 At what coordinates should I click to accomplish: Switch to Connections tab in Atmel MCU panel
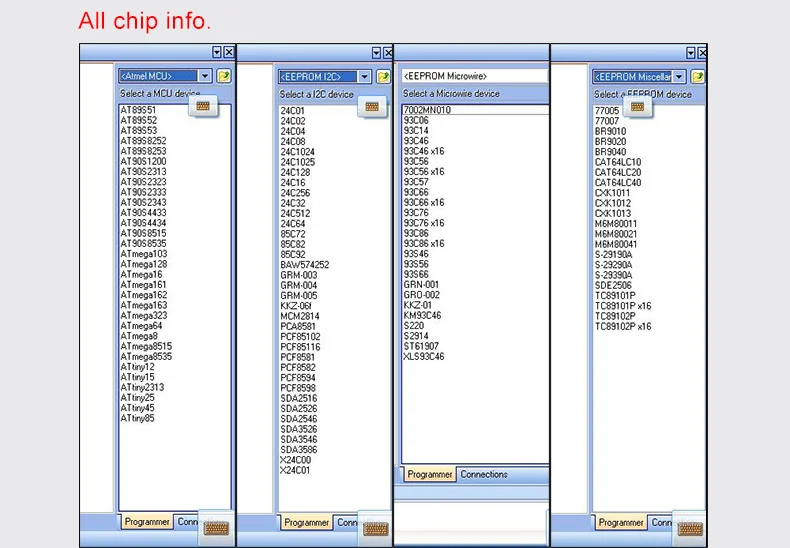(x=187, y=522)
